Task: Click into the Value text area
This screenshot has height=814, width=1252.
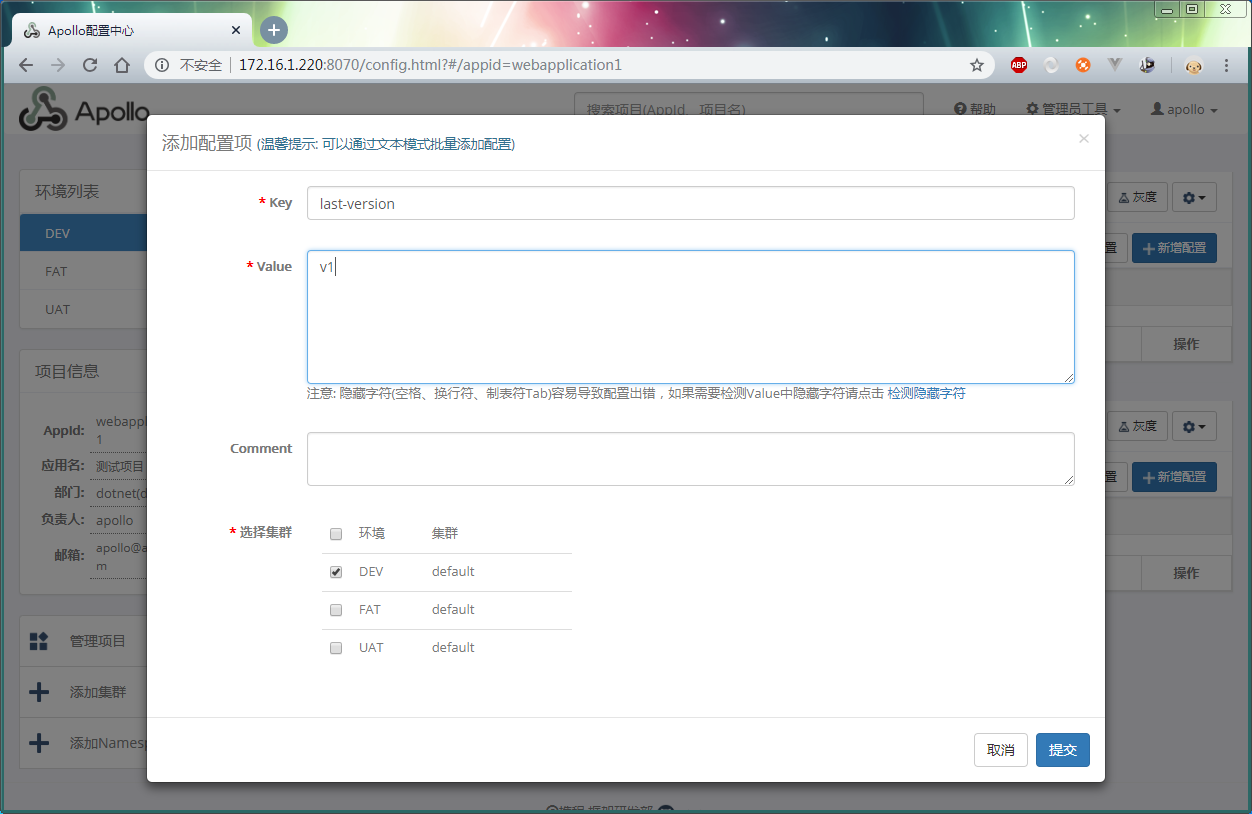Action: [690, 317]
